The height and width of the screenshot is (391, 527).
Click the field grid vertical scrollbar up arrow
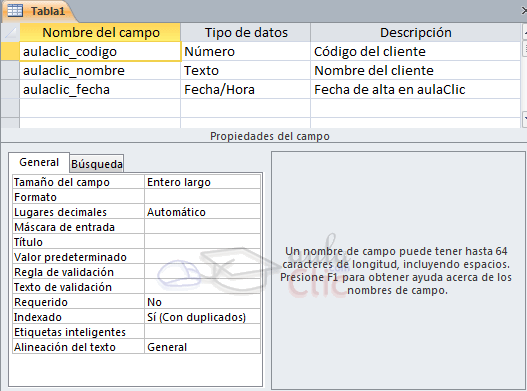525,33
